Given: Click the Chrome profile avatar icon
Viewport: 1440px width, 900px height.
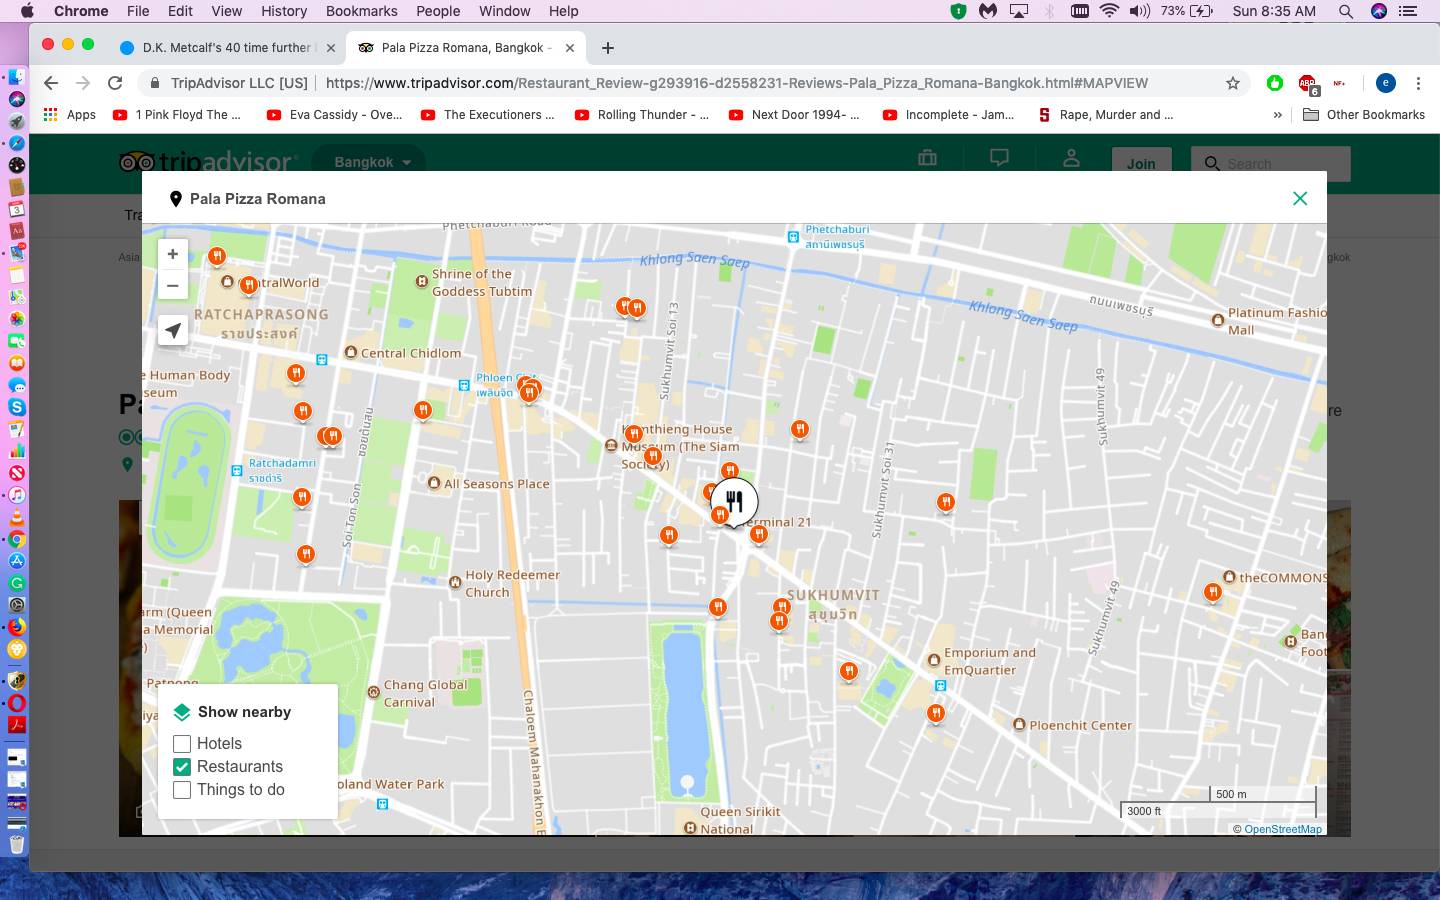Looking at the screenshot, I should (1386, 83).
